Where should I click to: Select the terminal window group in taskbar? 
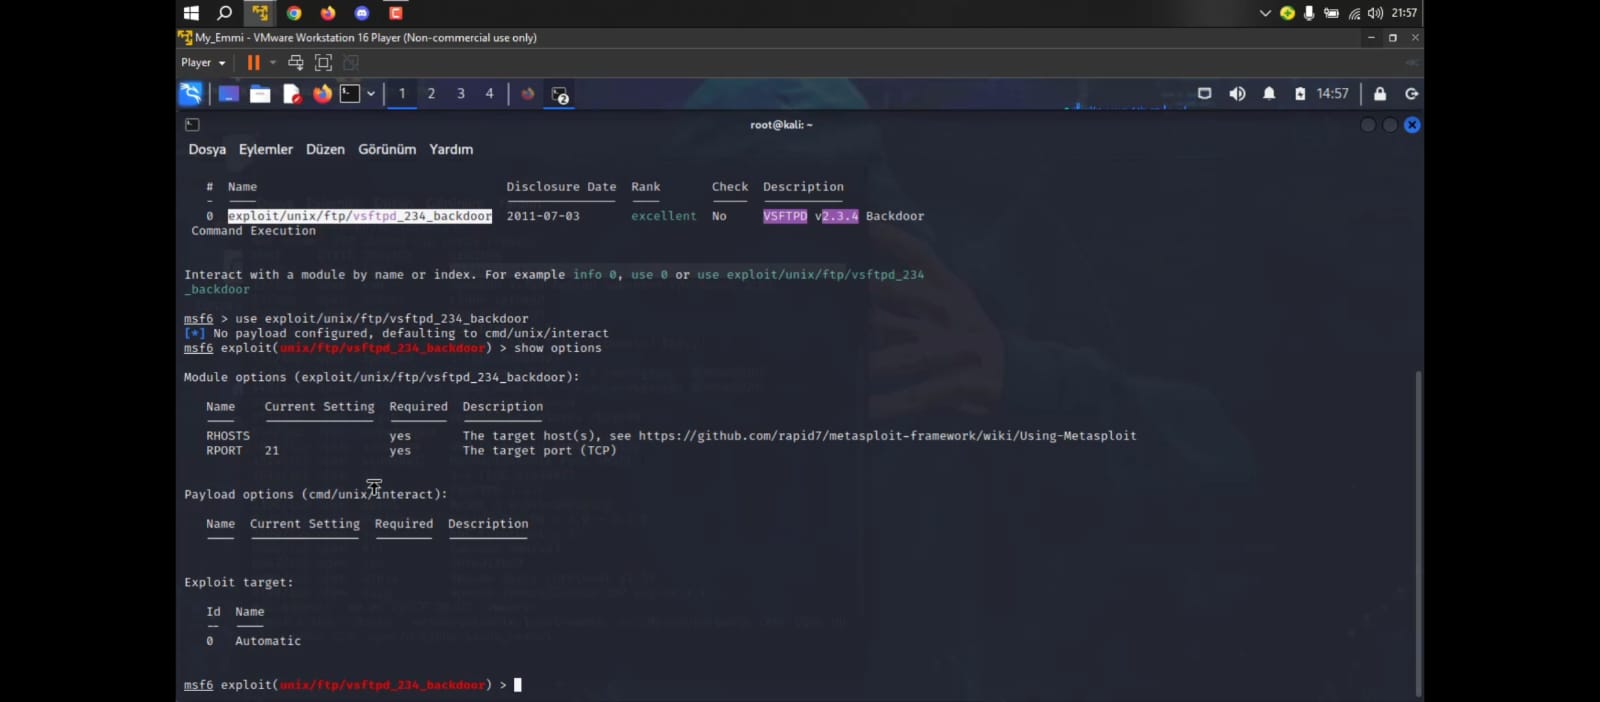pos(560,94)
